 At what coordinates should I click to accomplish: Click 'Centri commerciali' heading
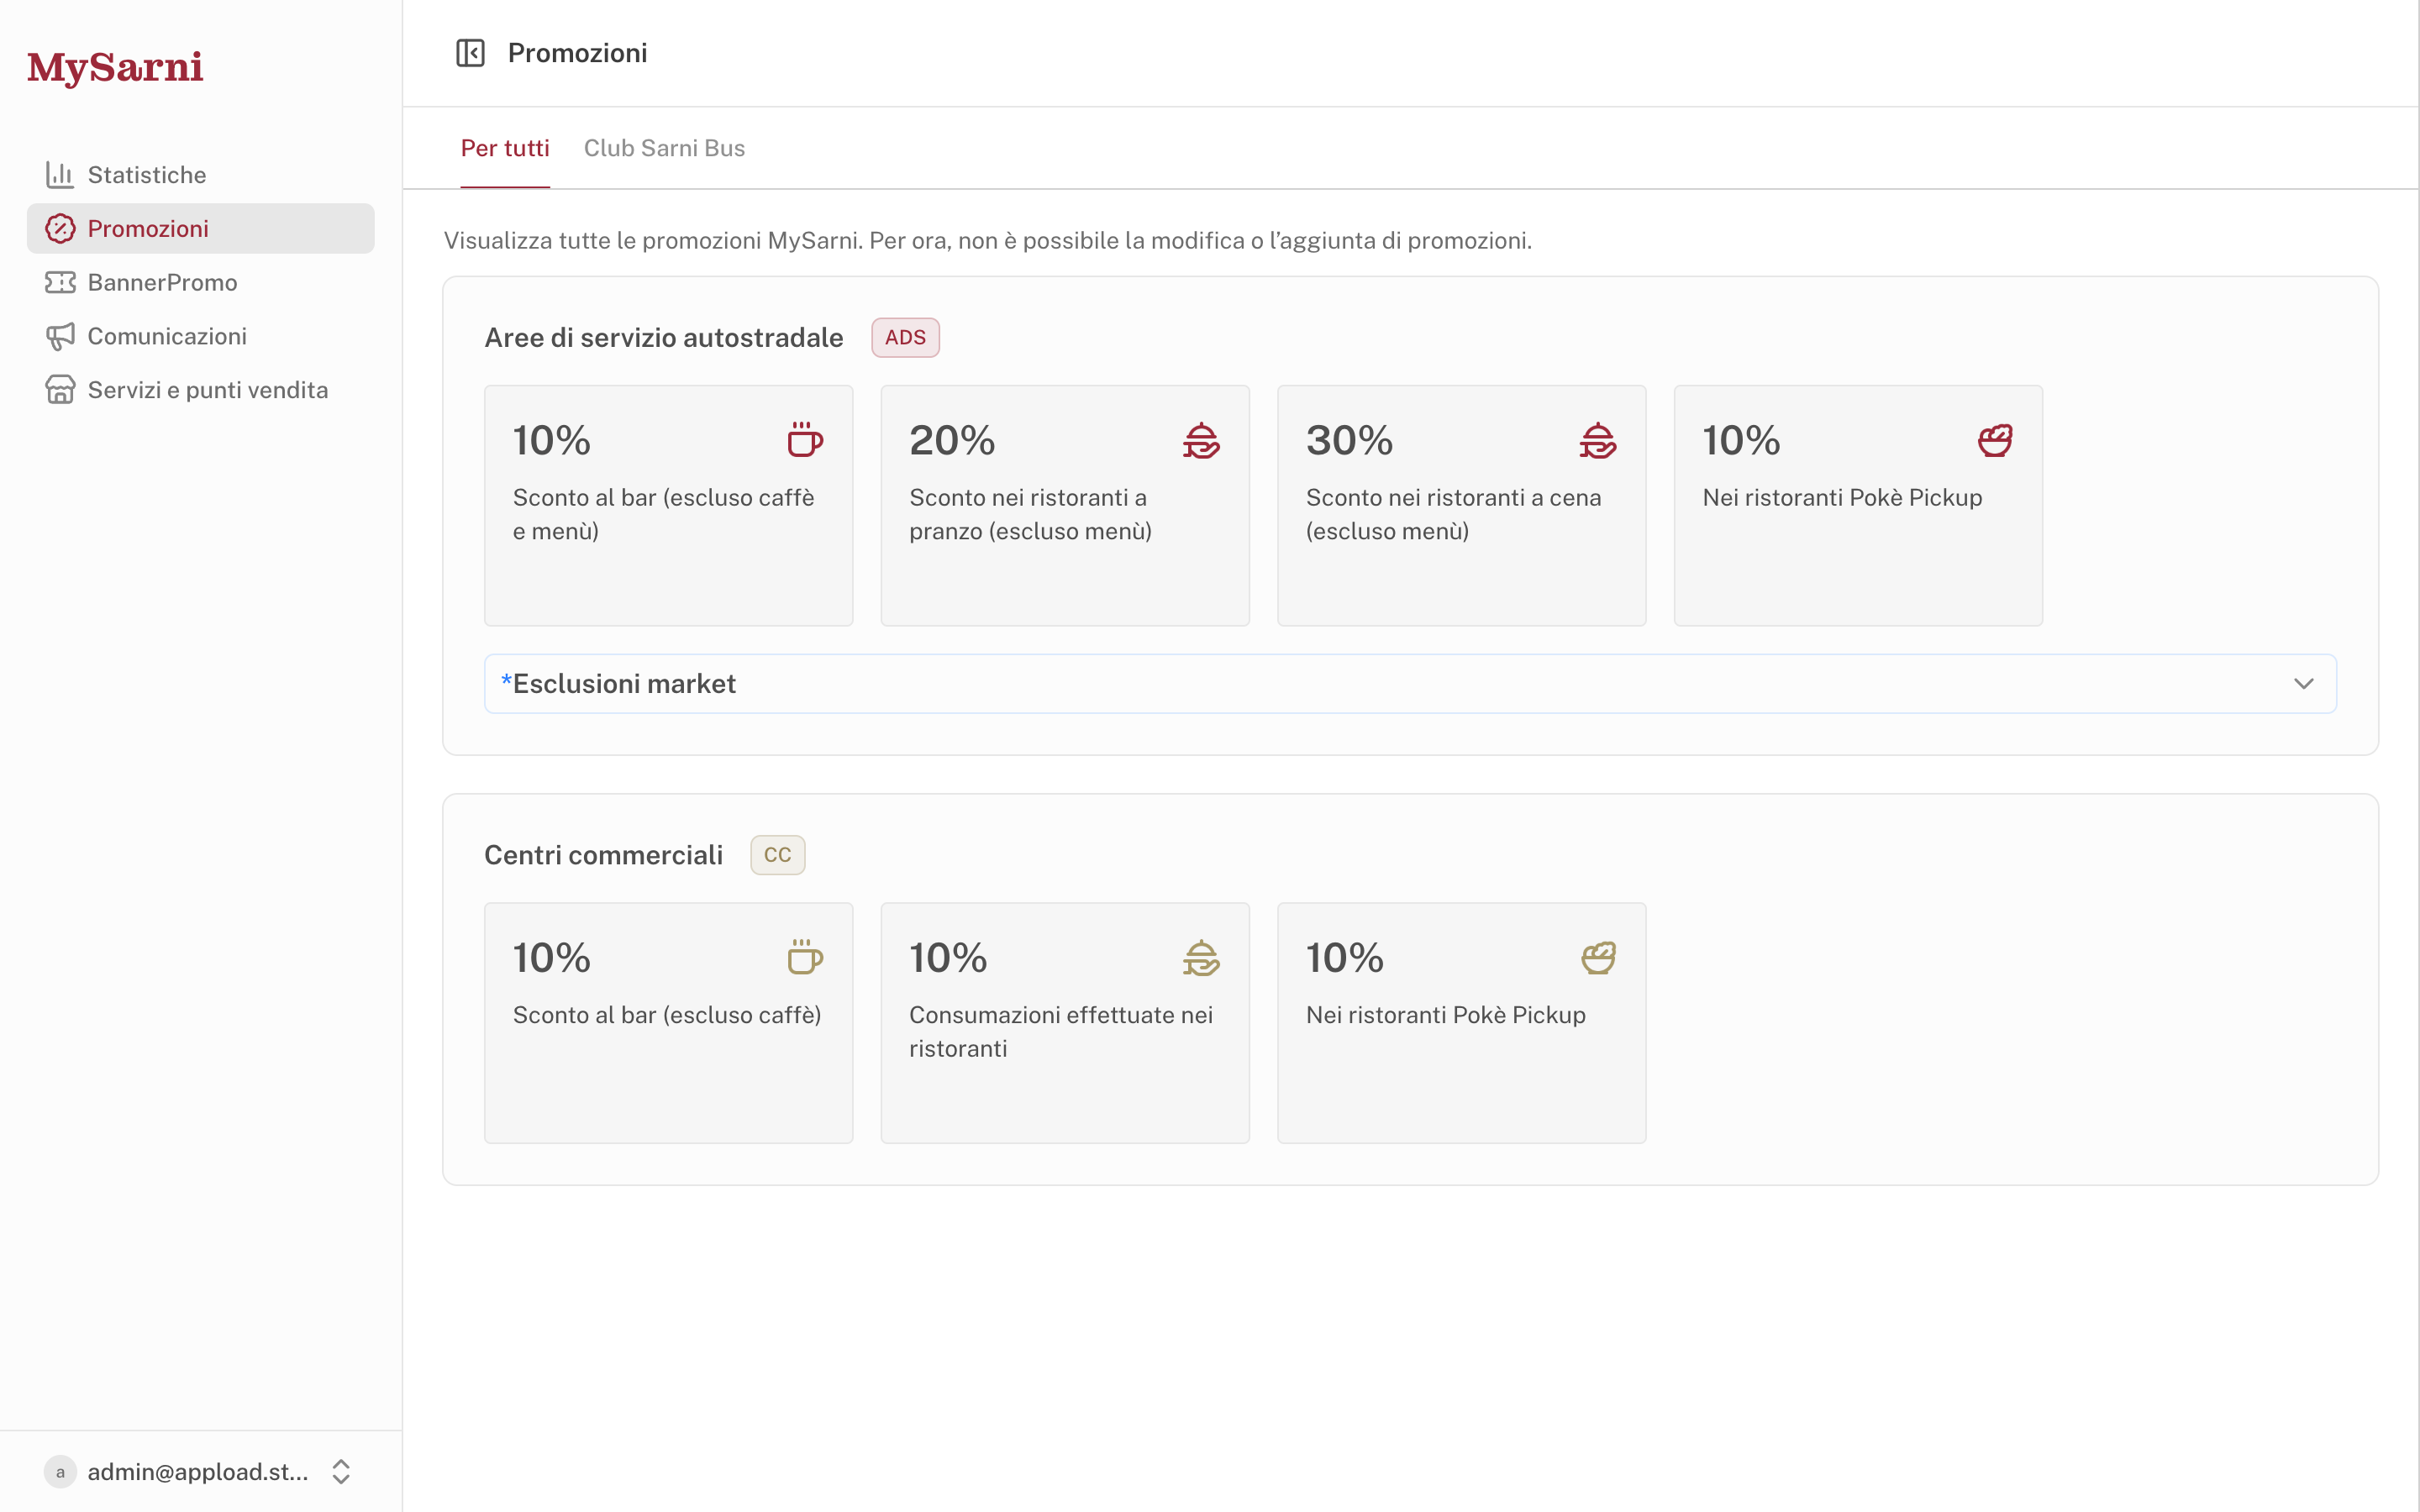point(604,855)
